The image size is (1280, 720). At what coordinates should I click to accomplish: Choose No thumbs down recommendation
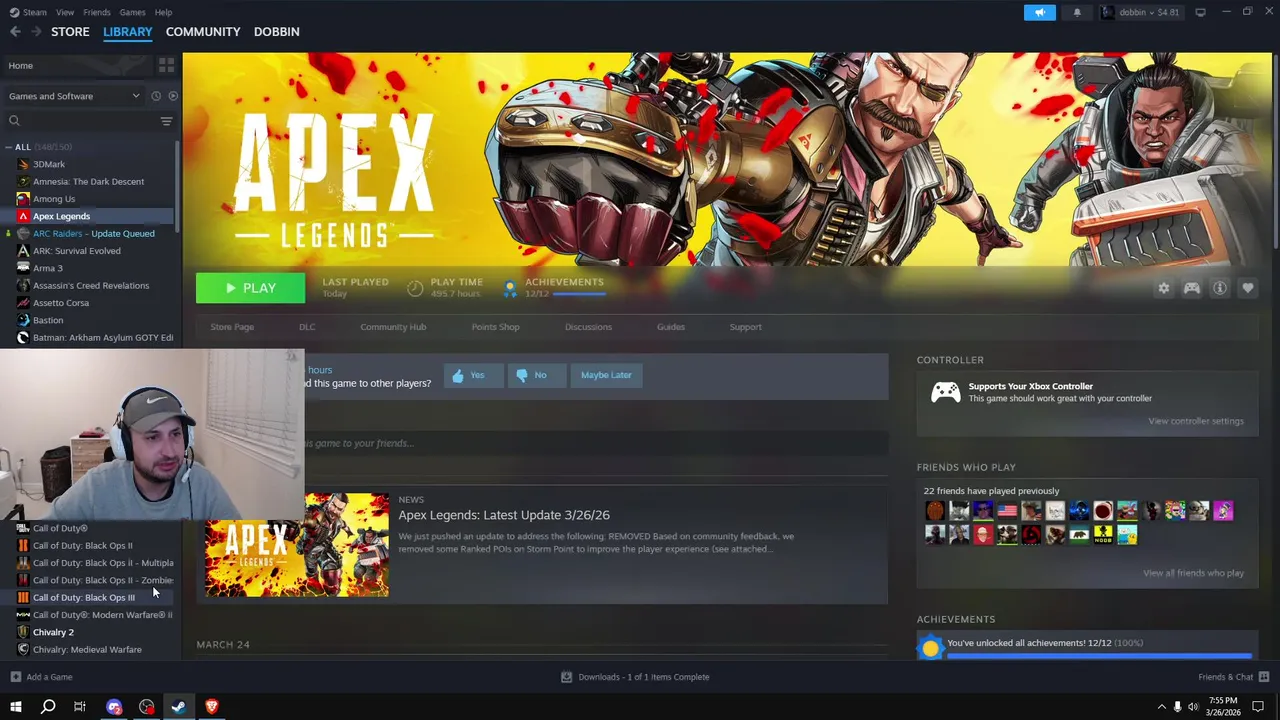tap(536, 375)
